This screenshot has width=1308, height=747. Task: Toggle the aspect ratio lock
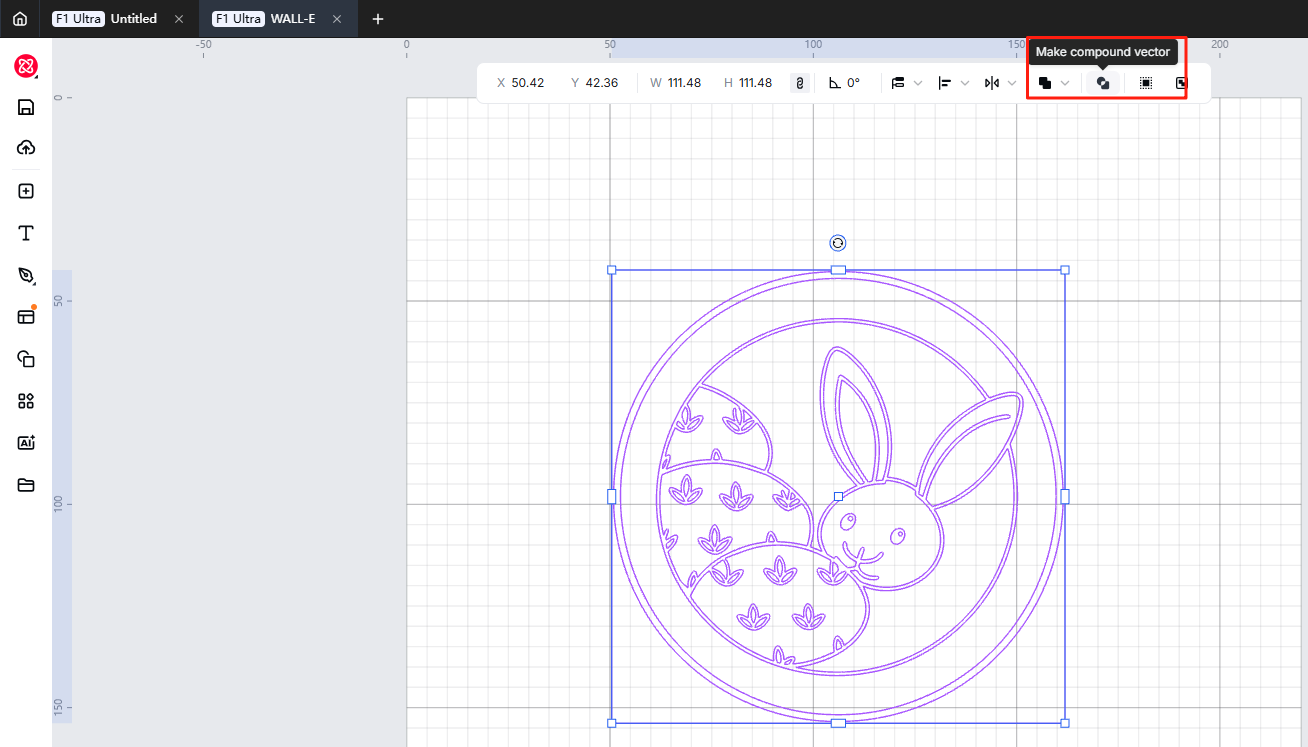click(x=799, y=83)
